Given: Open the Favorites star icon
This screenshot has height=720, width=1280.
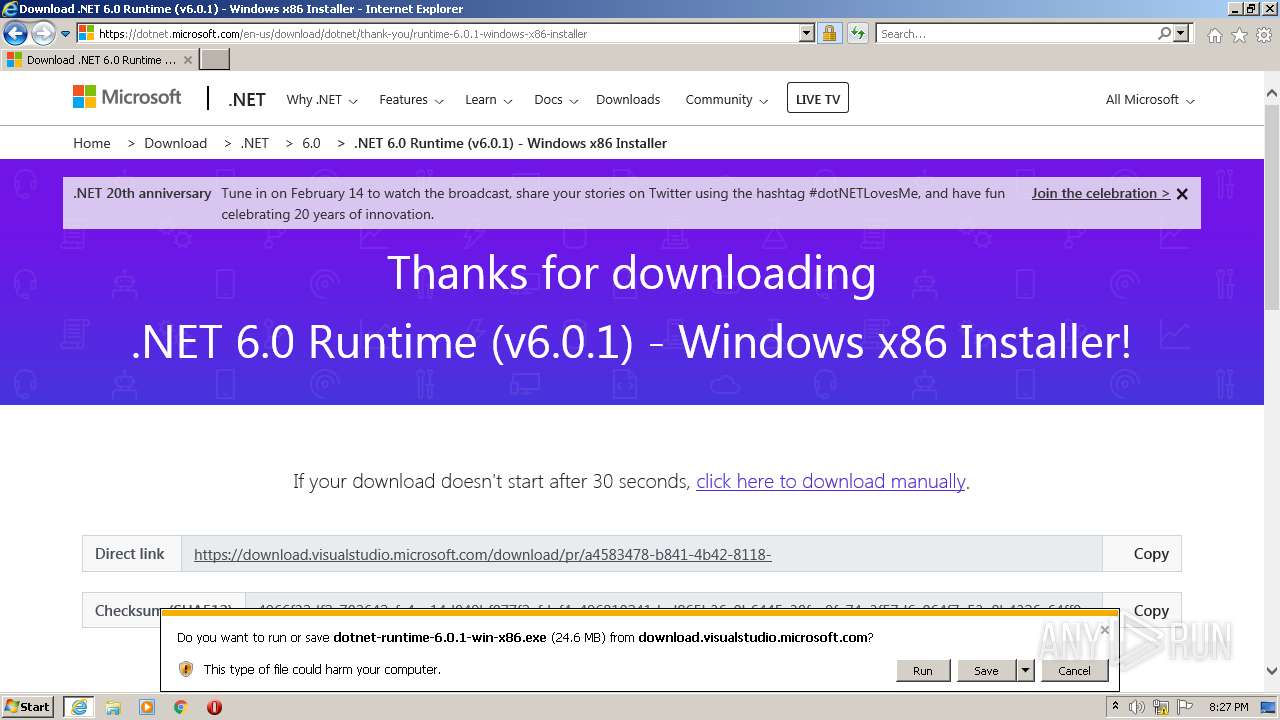Looking at the screenshot, I should (1239, 35).
